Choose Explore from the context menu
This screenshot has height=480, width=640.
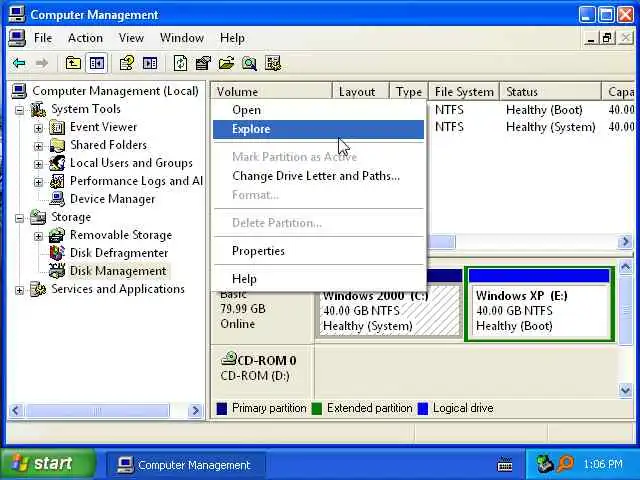click(318, 129)
